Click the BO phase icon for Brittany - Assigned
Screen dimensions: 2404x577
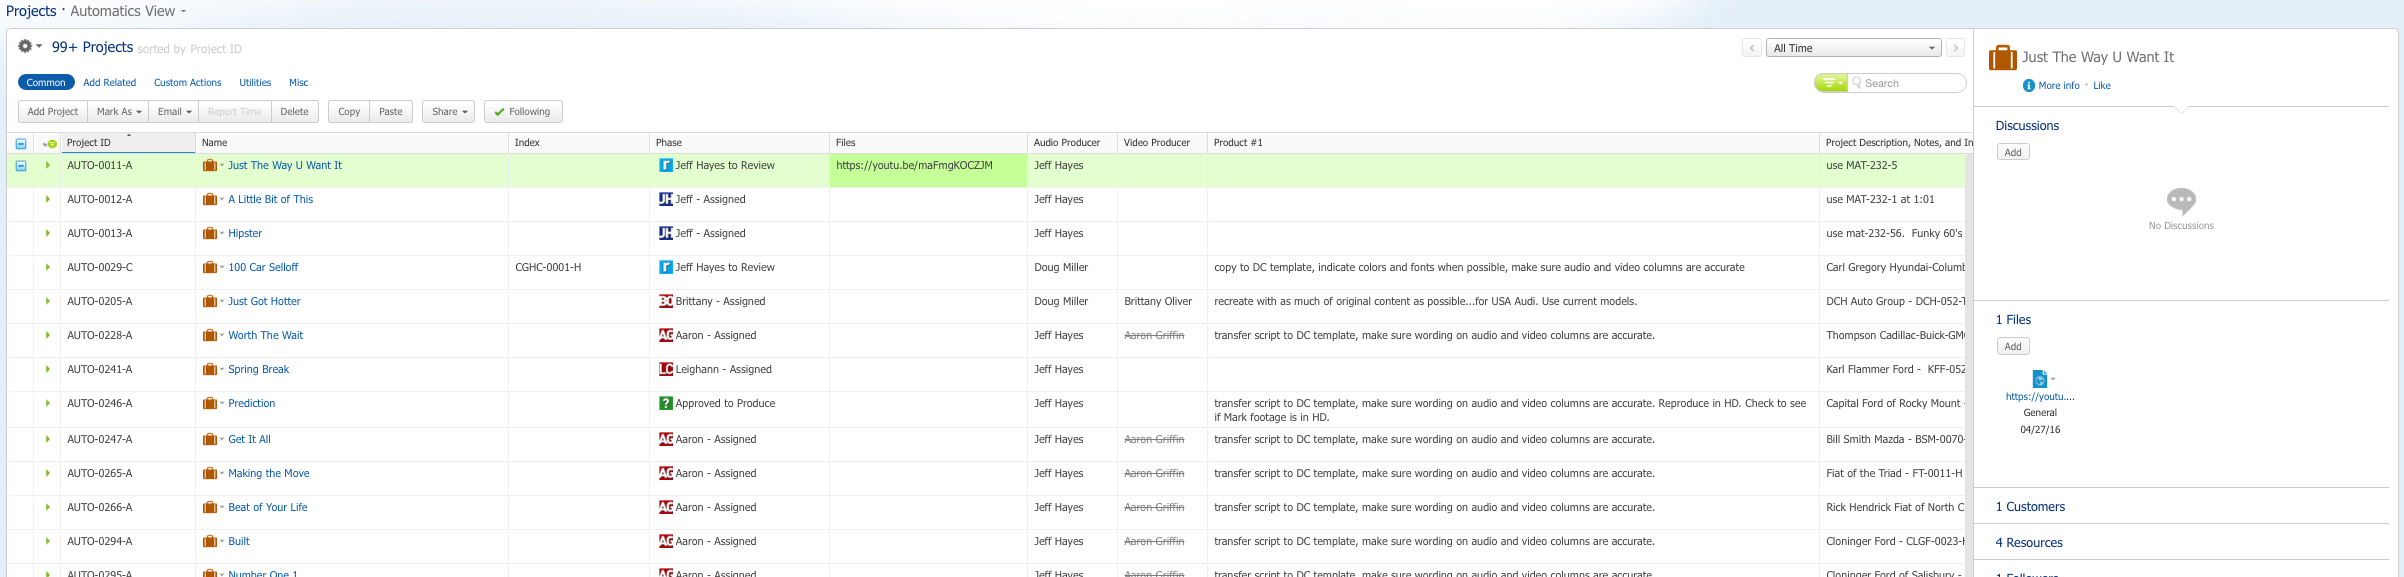pyautogui.click(x=666, y=302)
